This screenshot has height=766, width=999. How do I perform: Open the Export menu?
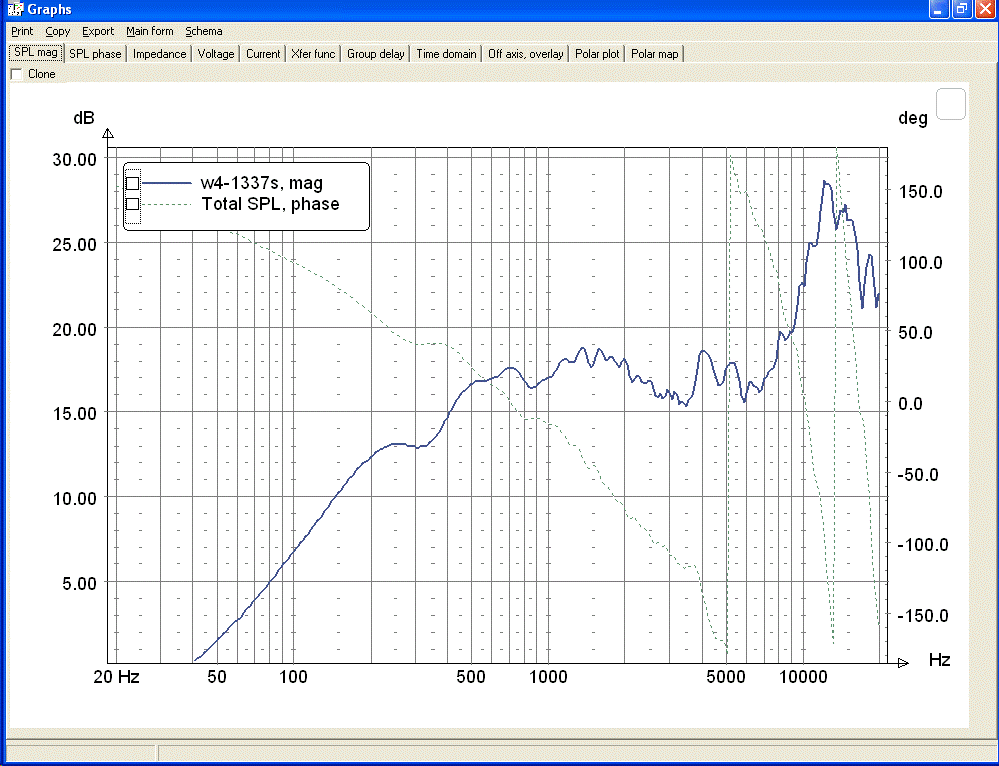click(97, 31)
